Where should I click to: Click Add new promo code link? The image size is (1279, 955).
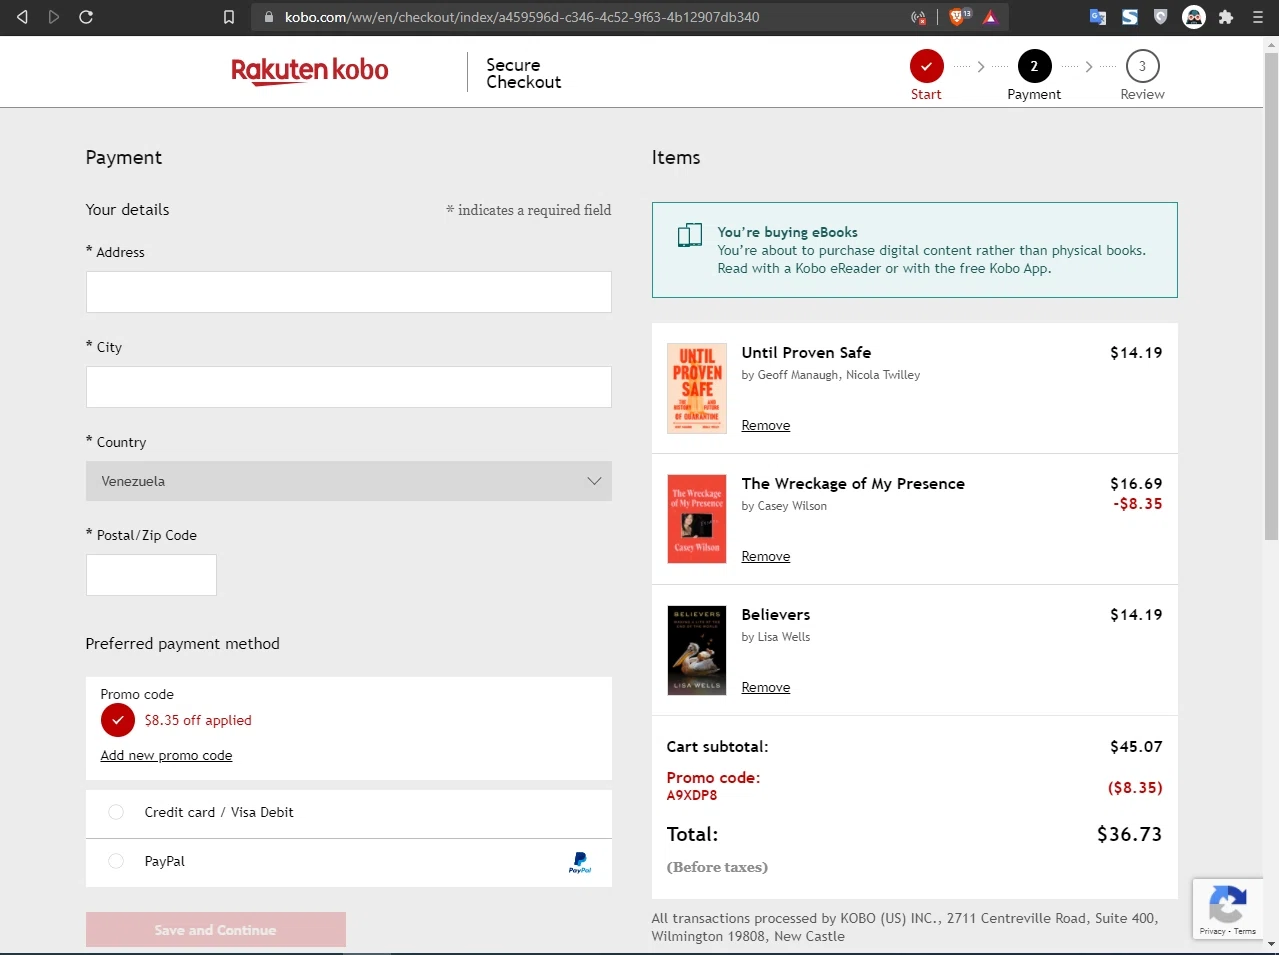point(166,756)
